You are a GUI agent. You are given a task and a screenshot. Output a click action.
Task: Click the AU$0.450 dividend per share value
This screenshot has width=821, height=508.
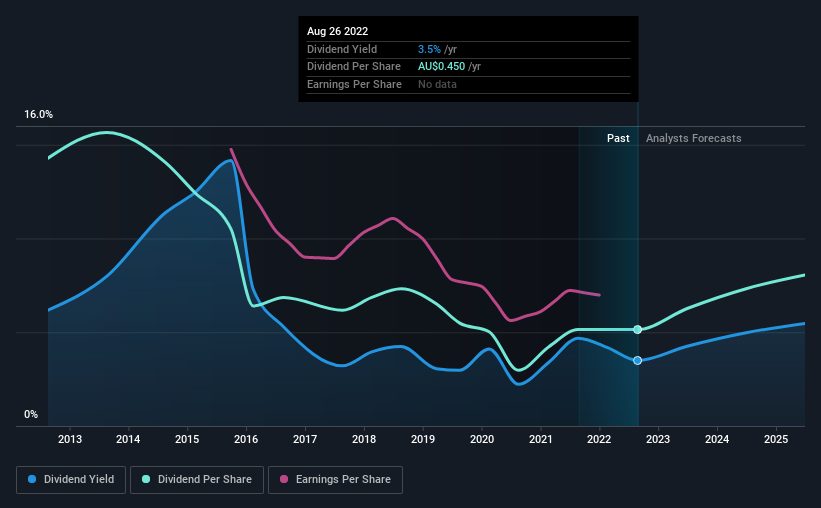point(441,67)
